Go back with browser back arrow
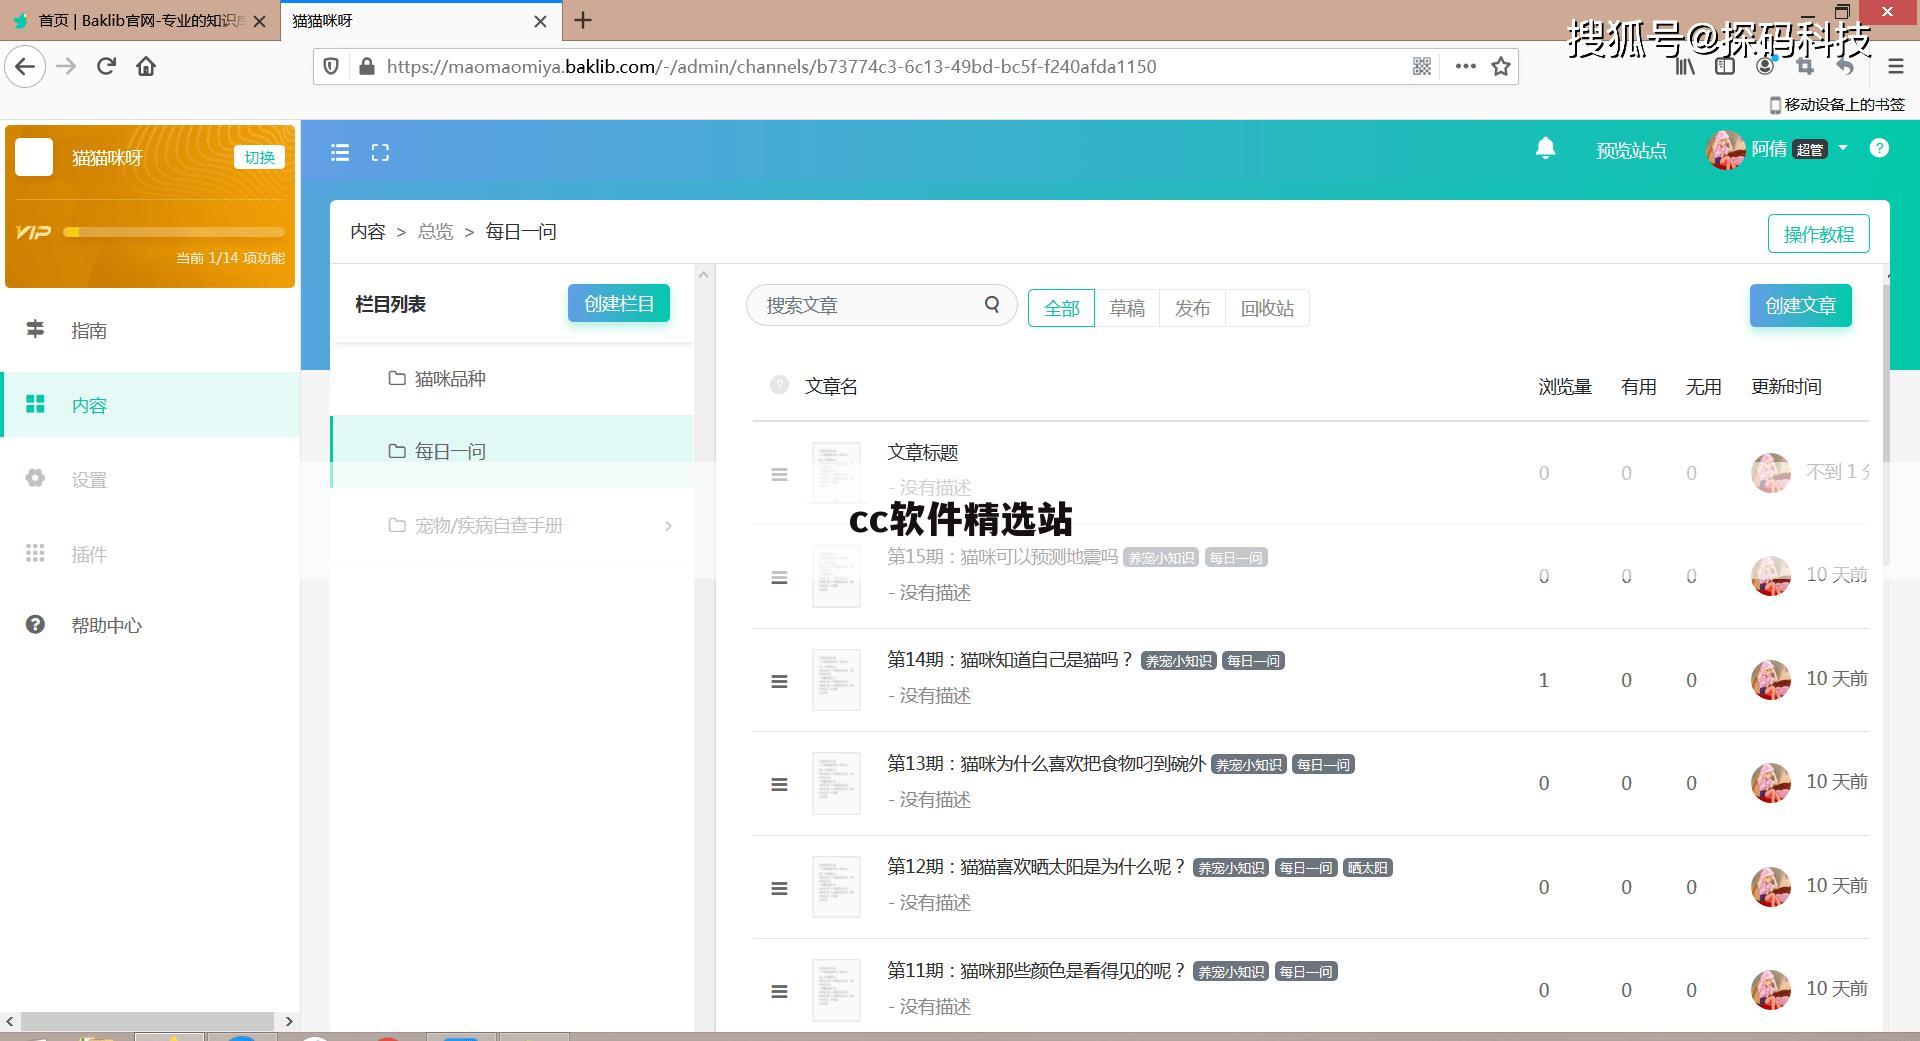Viewport: 1920px width, 1041px height. coord(25,67)
